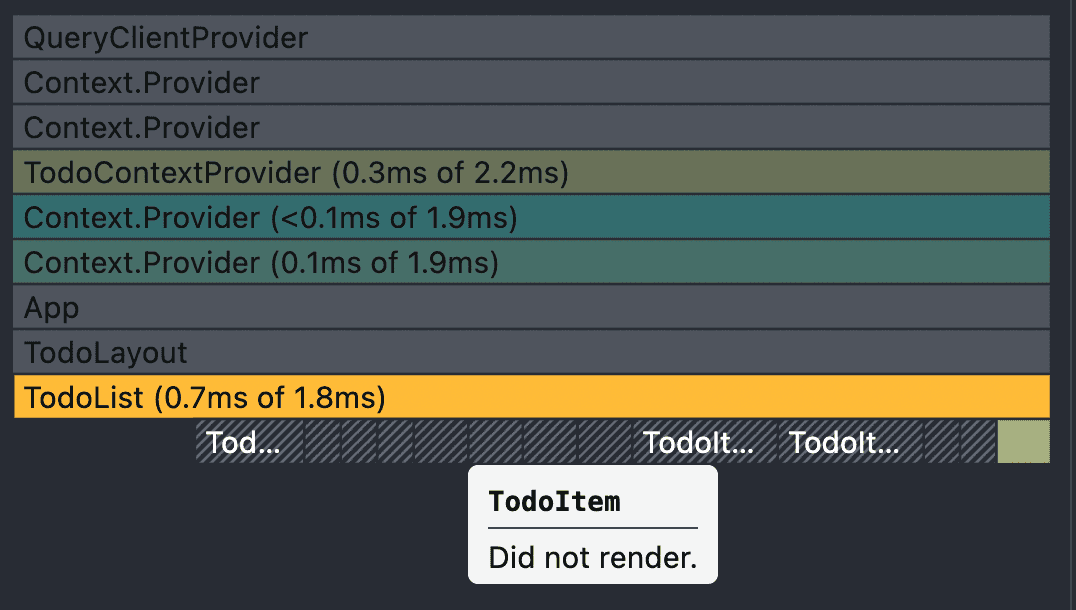Screen dimensions: 1076x610
Task: Click hatched bar immediately left of green bar
Action: click(979, 441)
